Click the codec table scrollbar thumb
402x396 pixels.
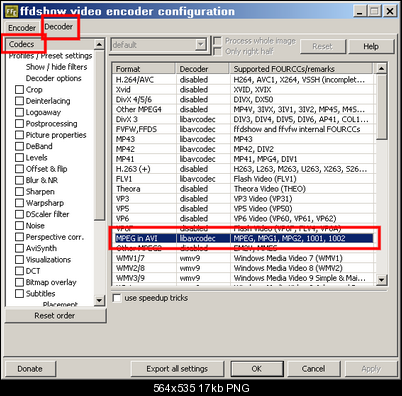pyautogui.click(x=381, y=107)
